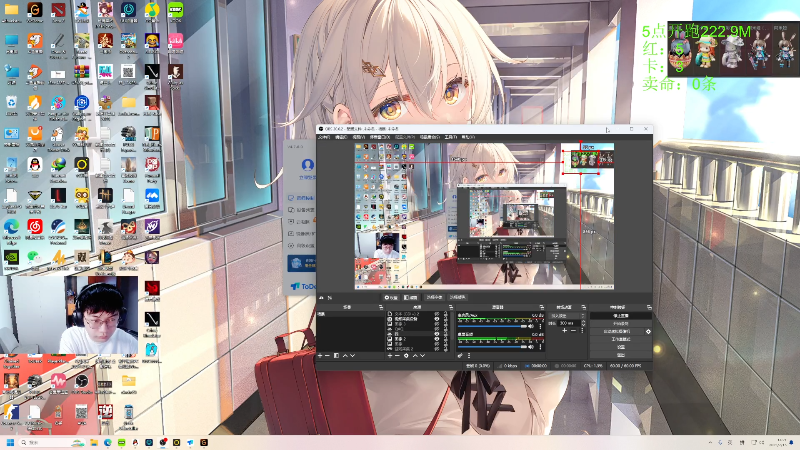Screen dimensions: 800x450
Task: Toggle visibility of display capture 2 source
Action: (x=437, y=349)
